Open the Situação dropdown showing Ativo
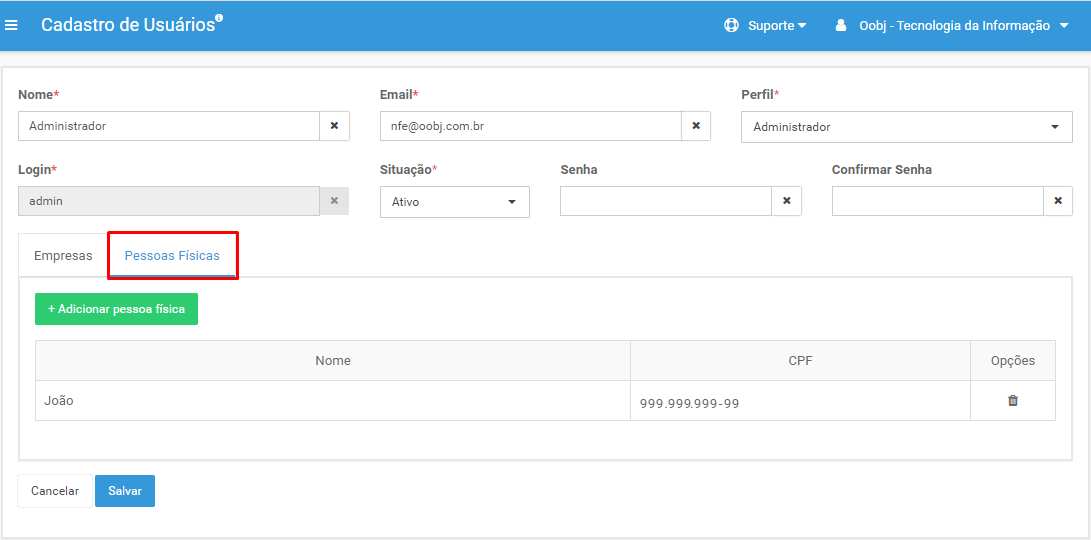1091x540 pixels. pyautogui.click(x=455, y=202)
